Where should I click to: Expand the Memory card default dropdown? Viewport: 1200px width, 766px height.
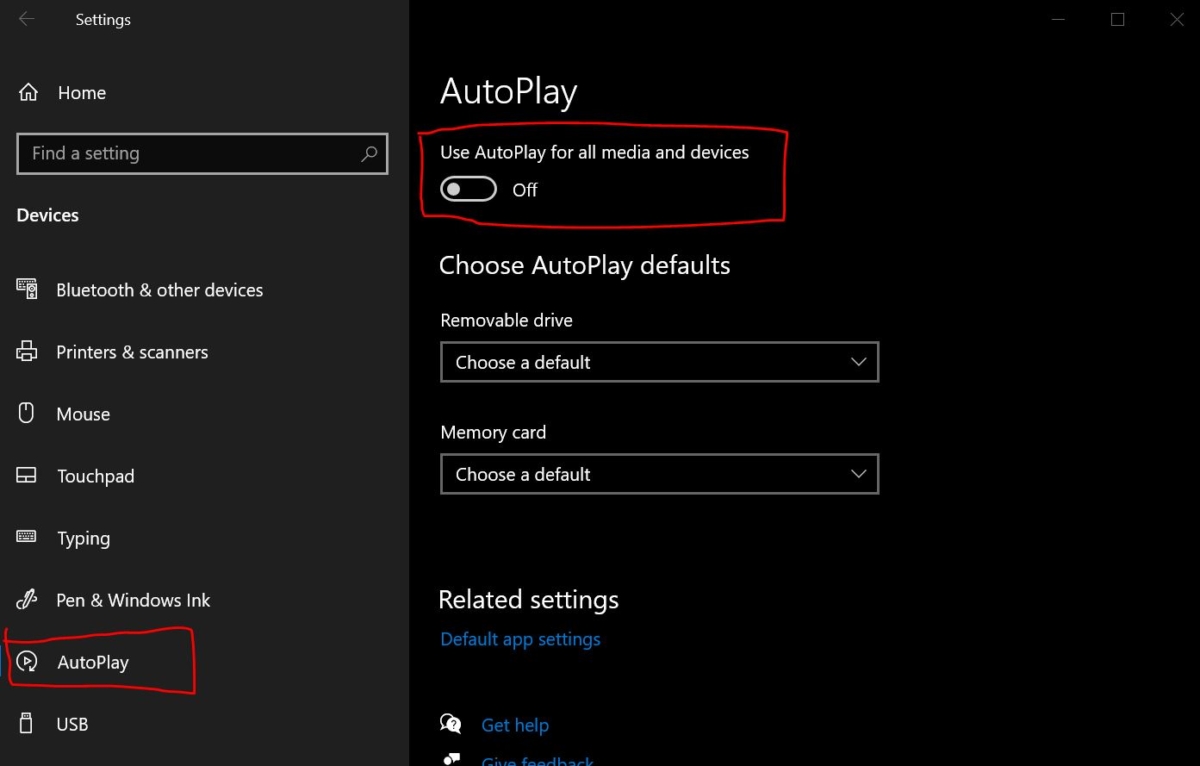click(659, 474)
